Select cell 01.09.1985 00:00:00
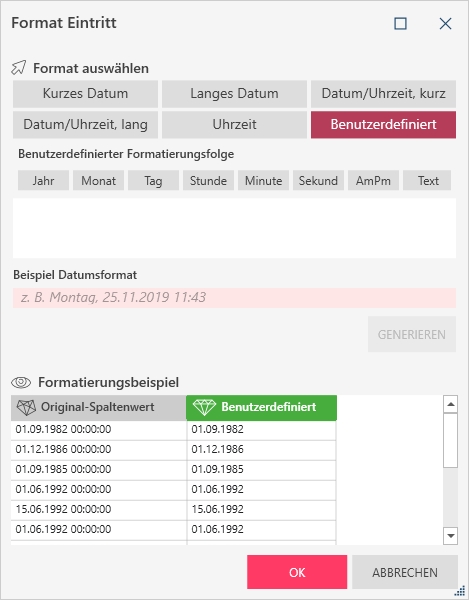The height and width of the screenshot is (600, 469). click(x=99, y=470)
